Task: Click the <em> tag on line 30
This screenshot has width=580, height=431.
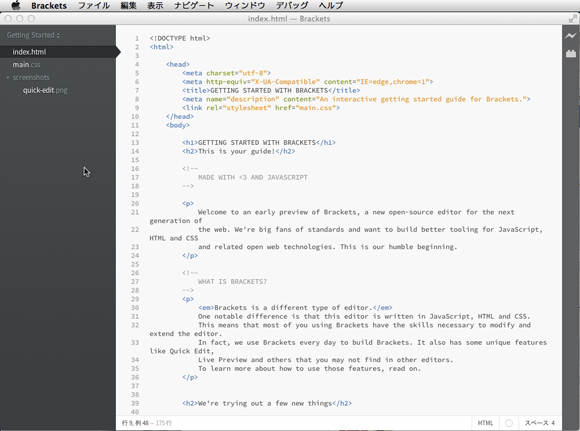Action: pos(206,308)
